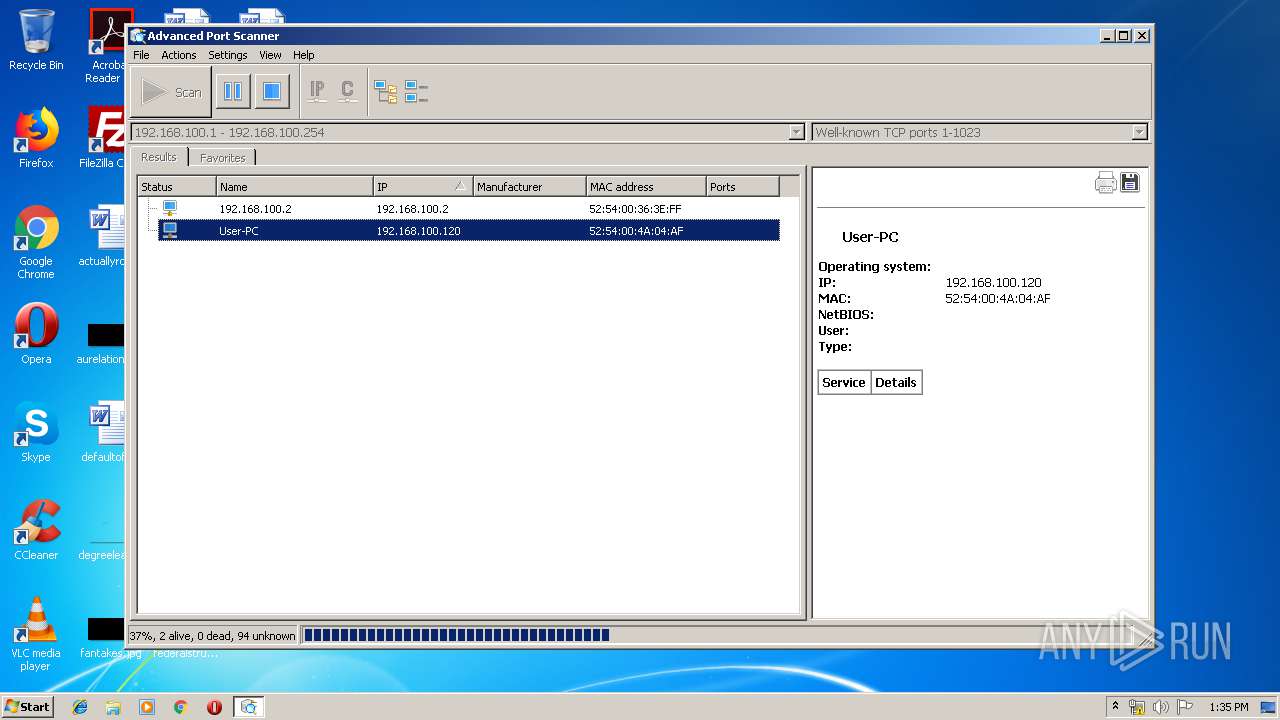This screenshot has height=720, width=1280.
Task: Start scanning with the Scan button
Action: click(170, 92)
